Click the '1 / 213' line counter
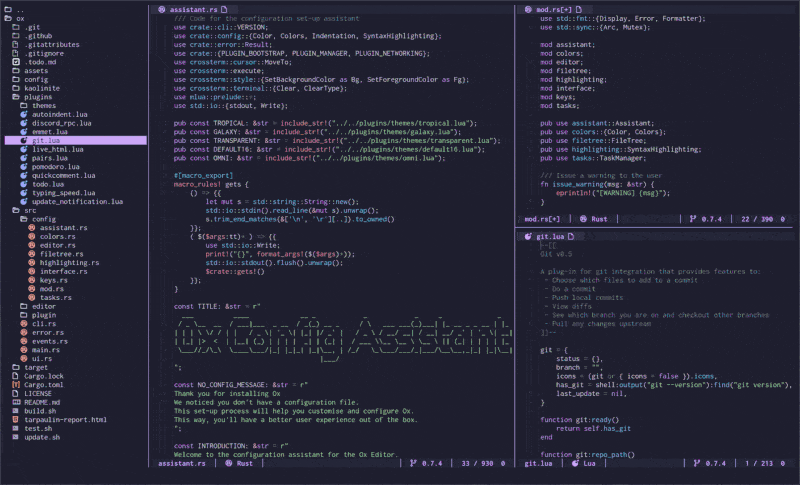This screenshot has height=485, width=800. [x=759, y=463]
